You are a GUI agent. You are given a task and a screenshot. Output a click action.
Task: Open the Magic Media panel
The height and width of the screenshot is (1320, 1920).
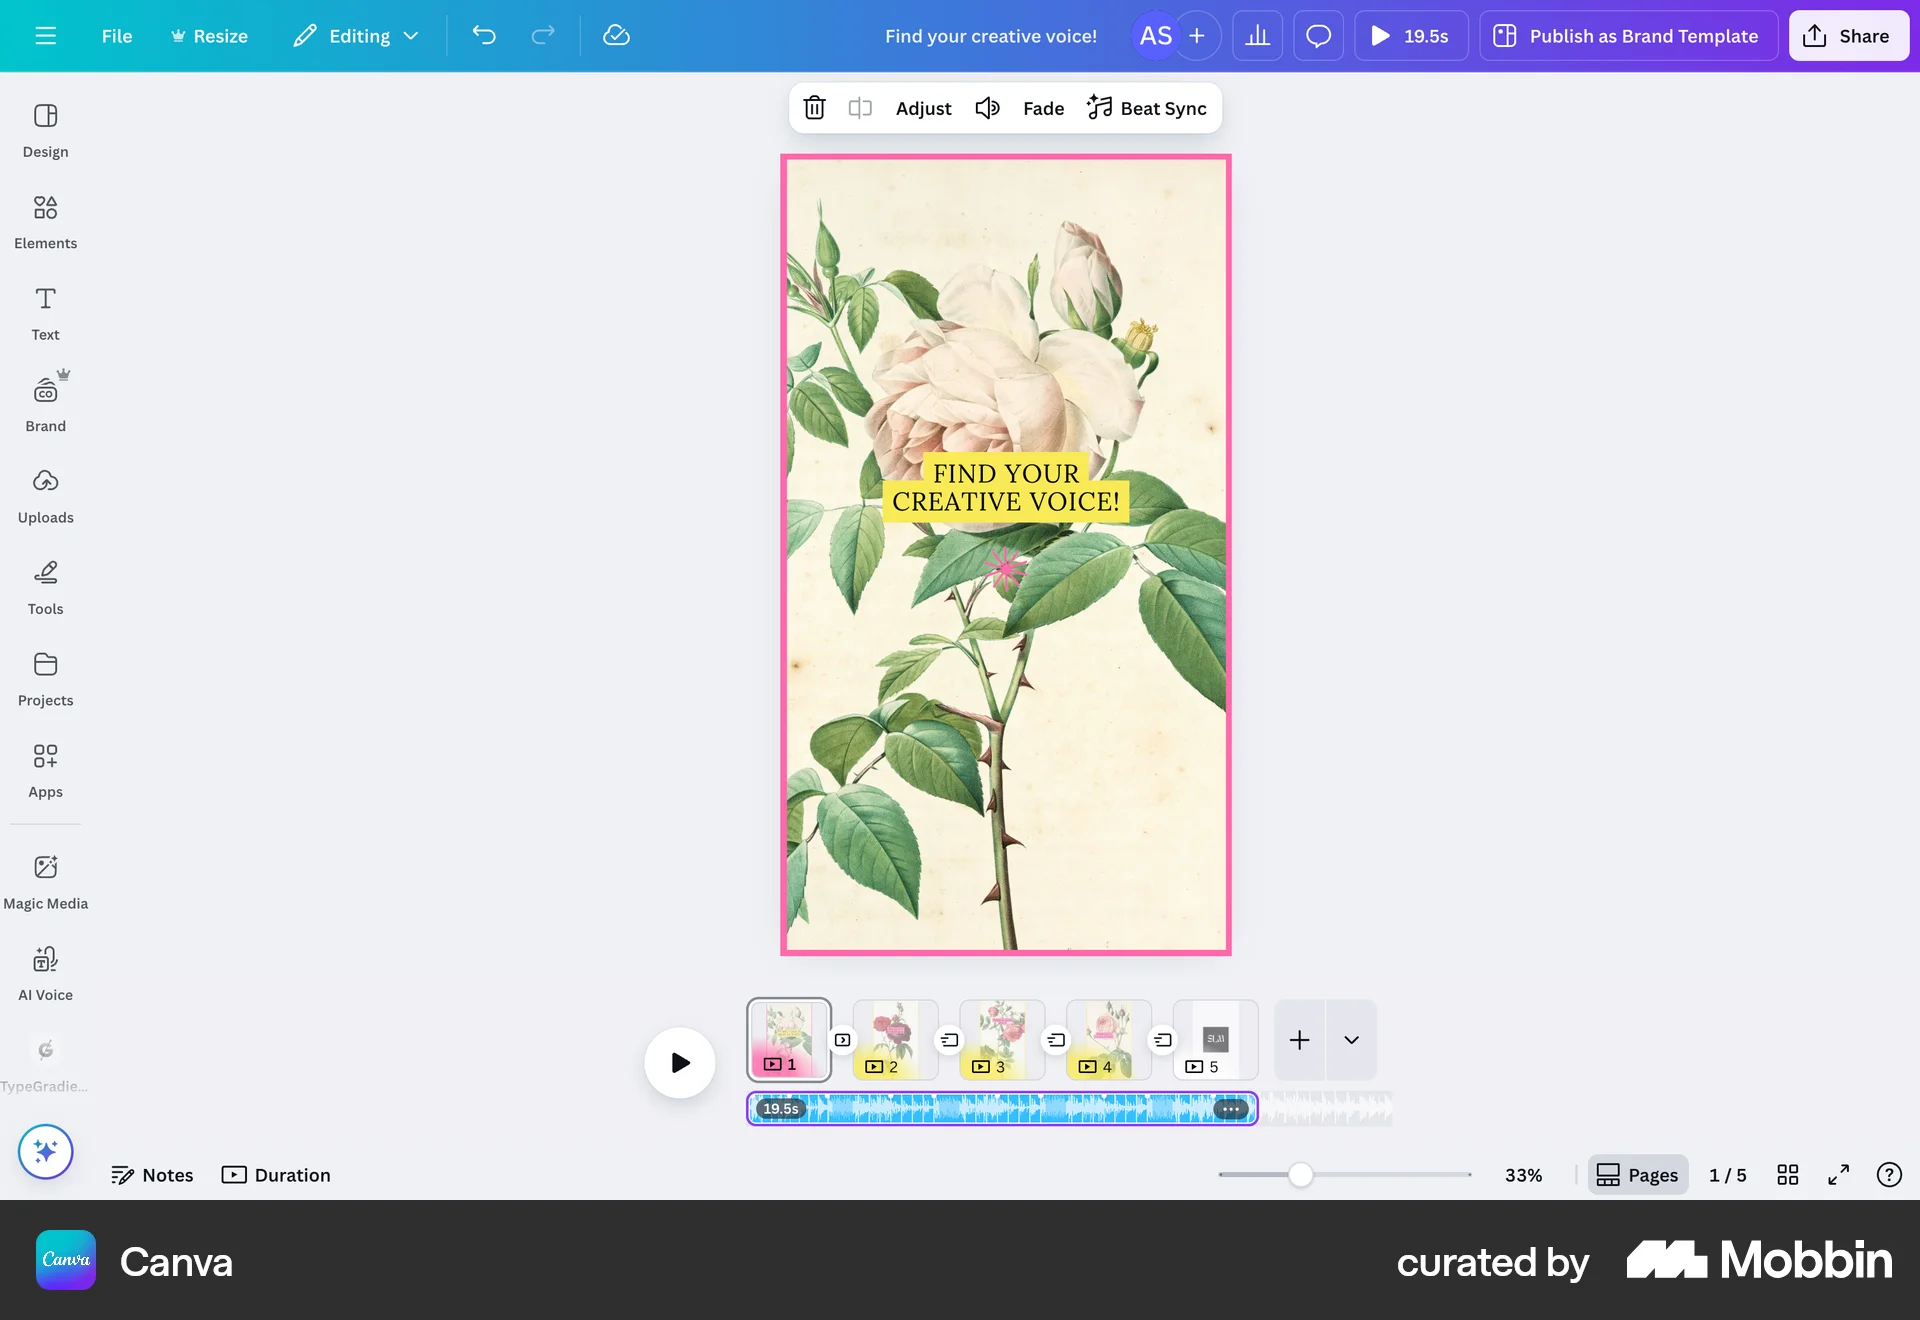(45, 880)
